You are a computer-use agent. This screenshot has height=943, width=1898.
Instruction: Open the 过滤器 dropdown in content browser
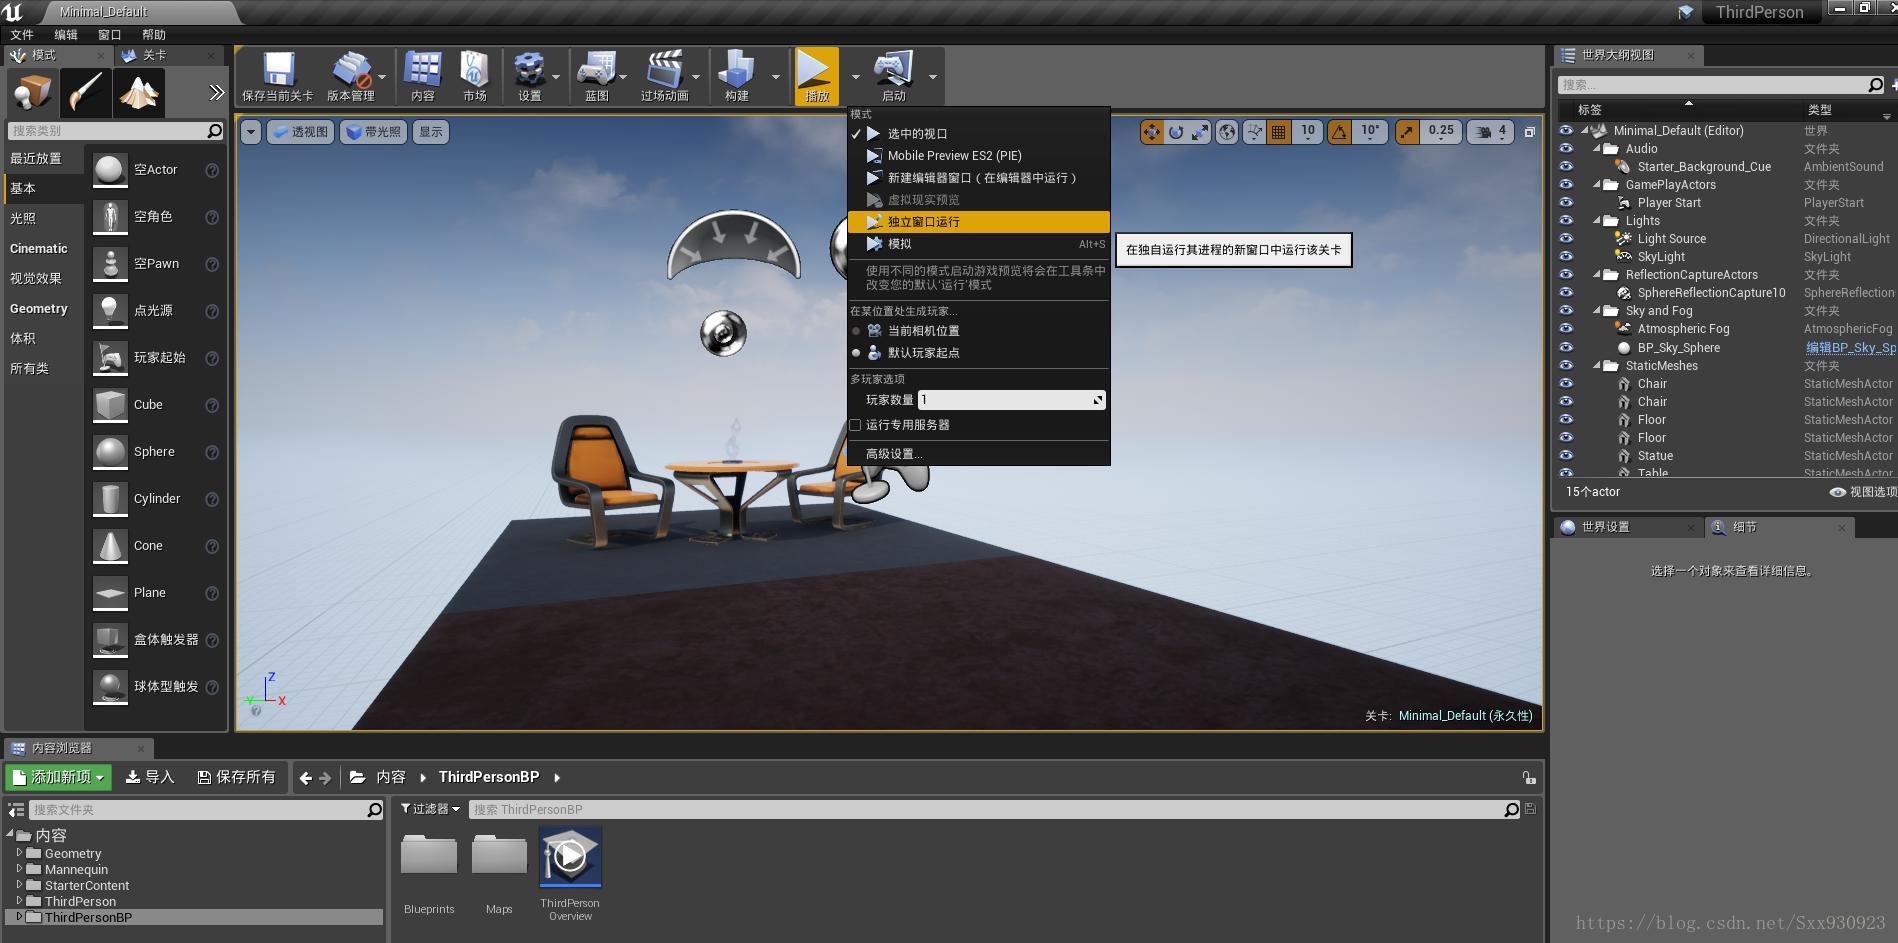(x=428, y=808)
